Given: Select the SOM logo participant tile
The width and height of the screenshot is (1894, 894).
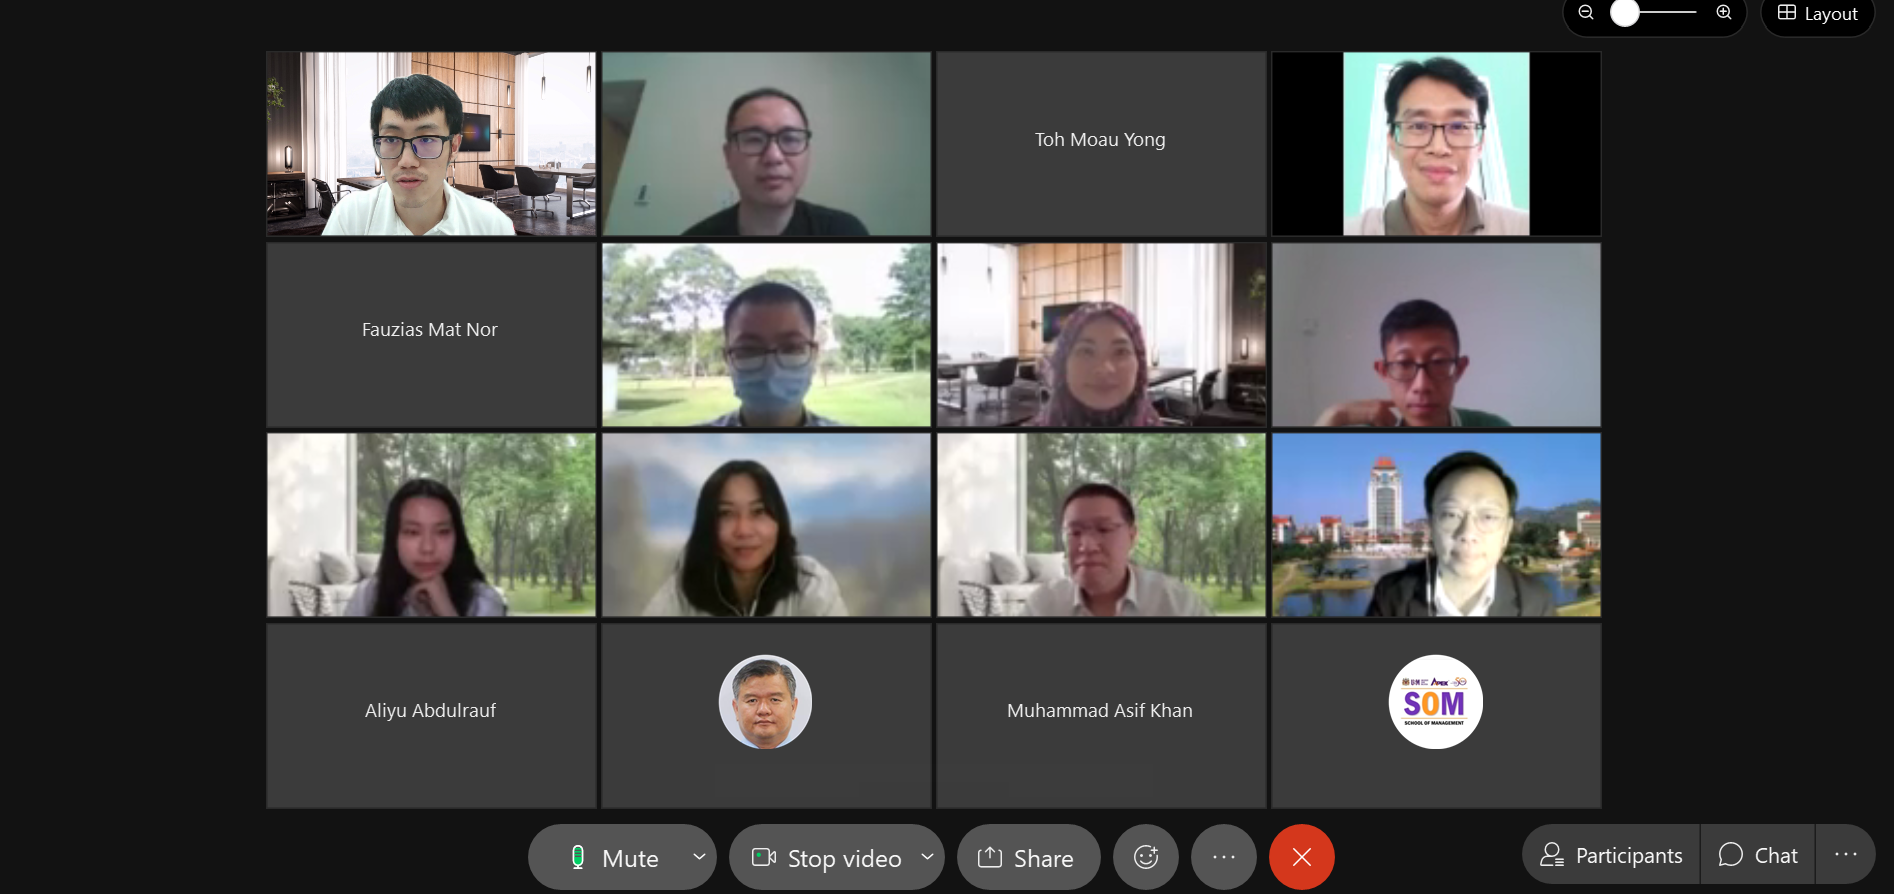Looking at the screenshot, I should coord(1436,716).
